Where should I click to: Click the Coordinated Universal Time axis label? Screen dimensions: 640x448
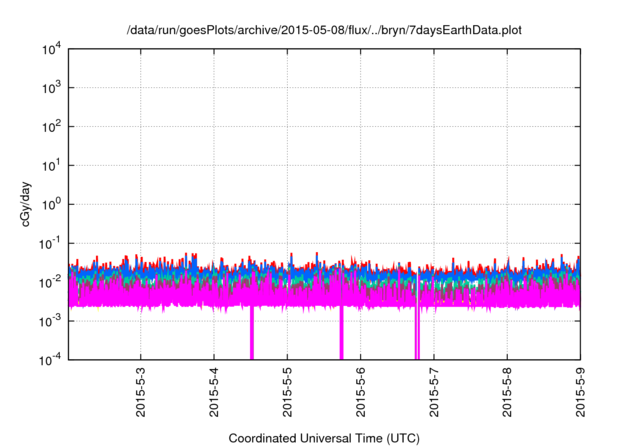[x=324, y=438]
